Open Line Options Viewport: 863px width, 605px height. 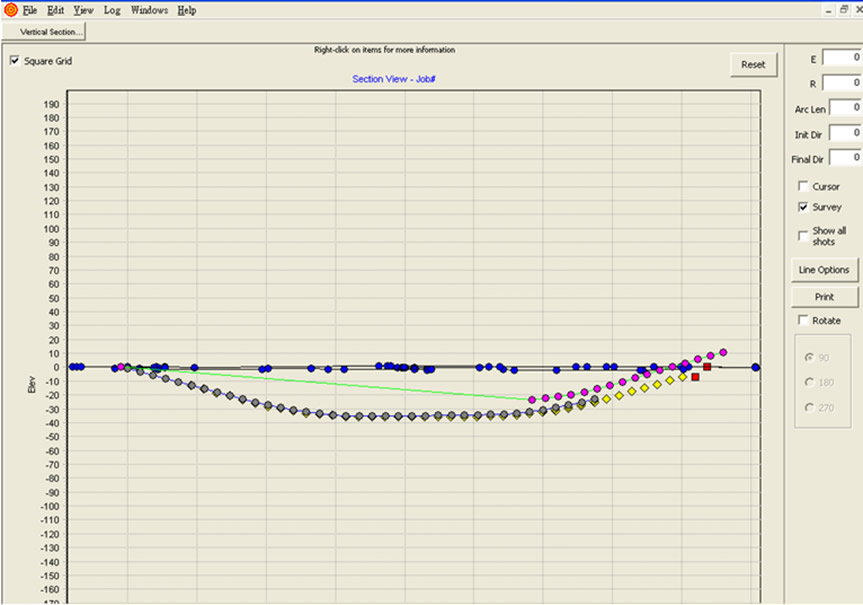click(x=824, y=270)
